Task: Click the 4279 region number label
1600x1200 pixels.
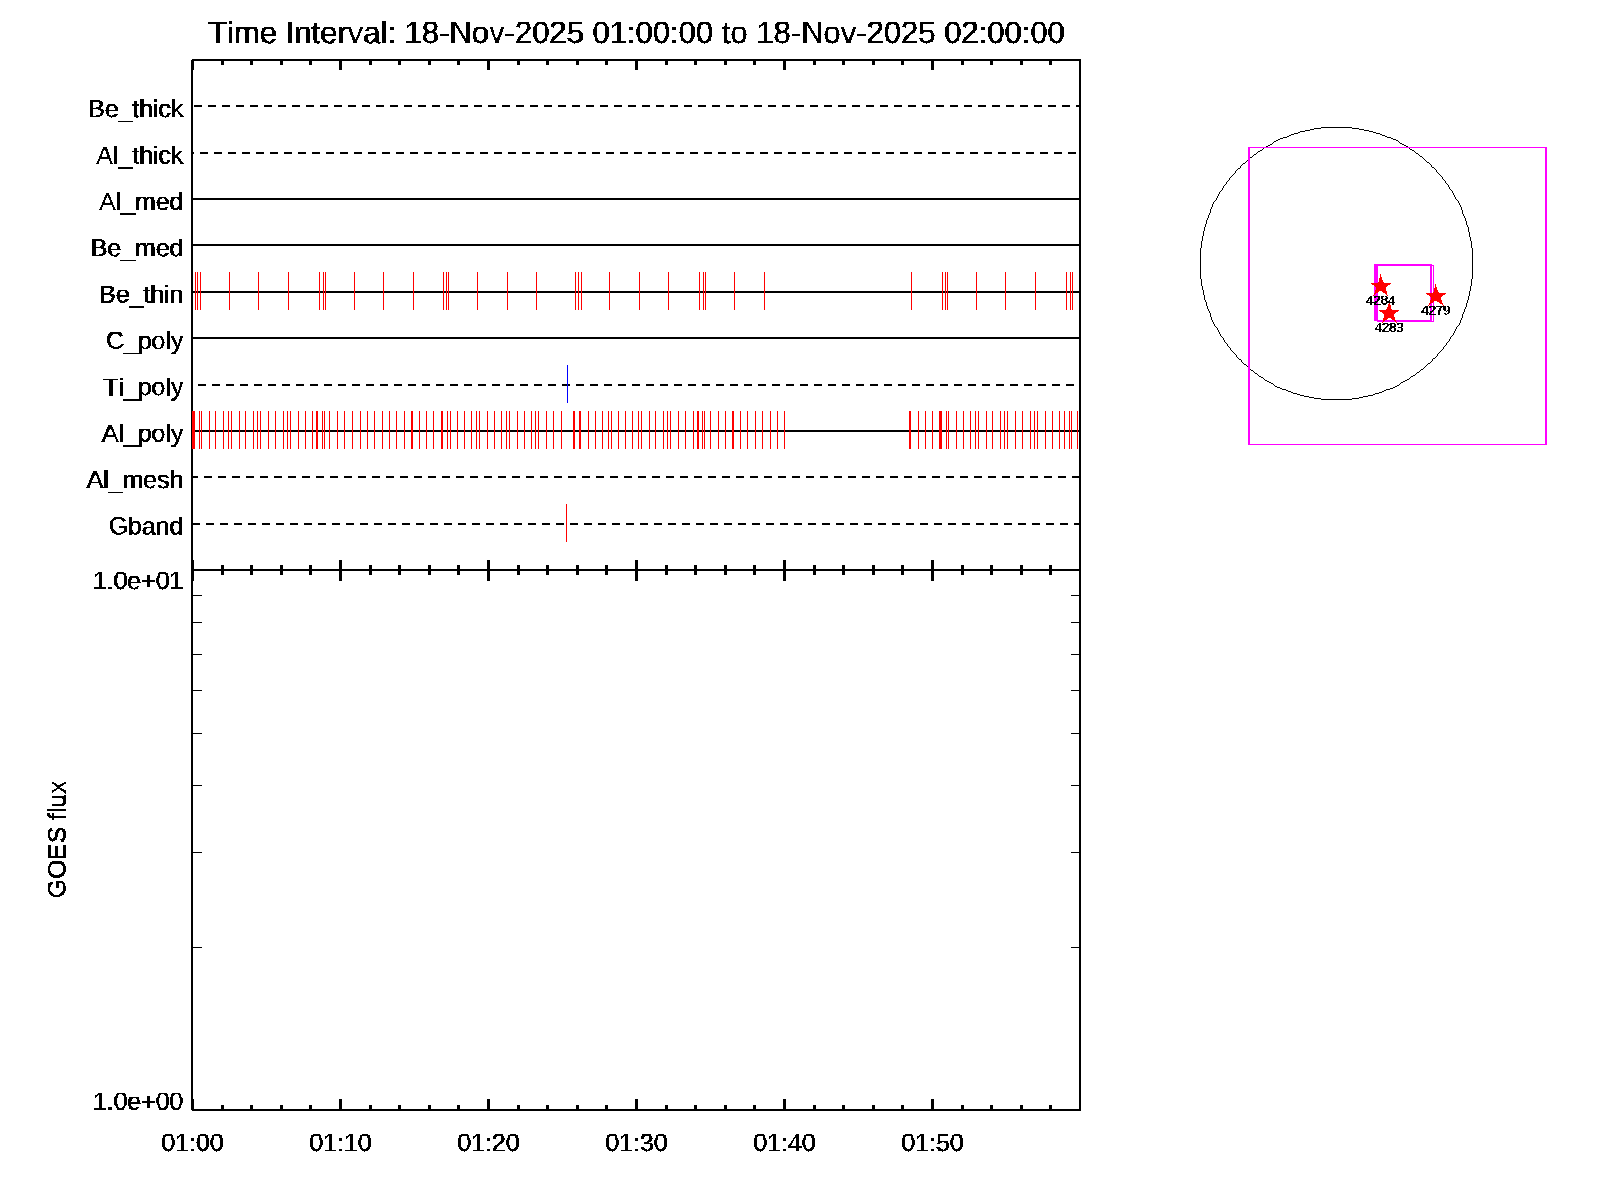Action: coord(1435,311)
